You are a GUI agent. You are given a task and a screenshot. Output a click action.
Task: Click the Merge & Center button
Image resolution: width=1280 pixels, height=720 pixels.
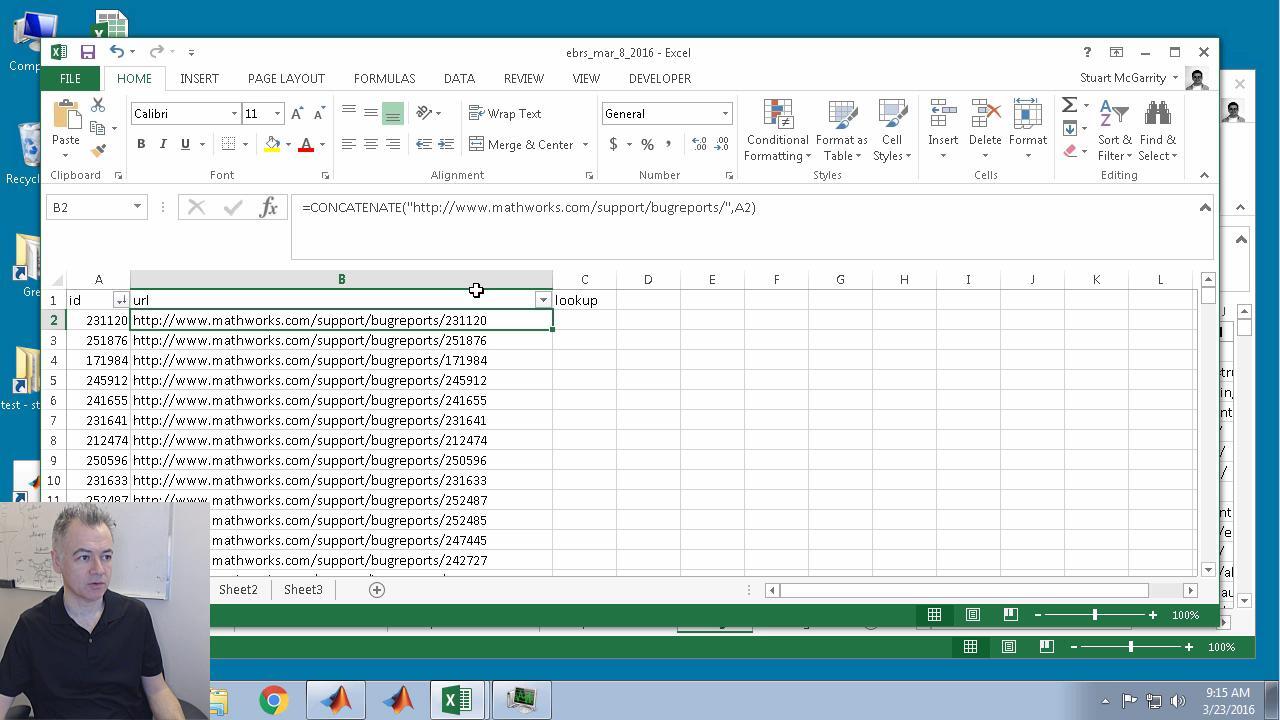(x=521, y=144)
